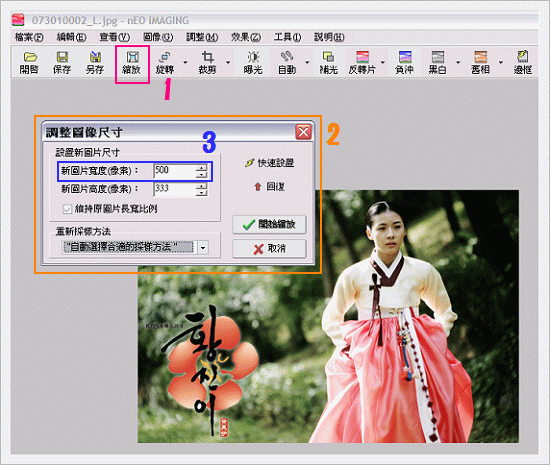Open the 檔案(F) File menu
The image size is (550, 465).
point(29,37)
